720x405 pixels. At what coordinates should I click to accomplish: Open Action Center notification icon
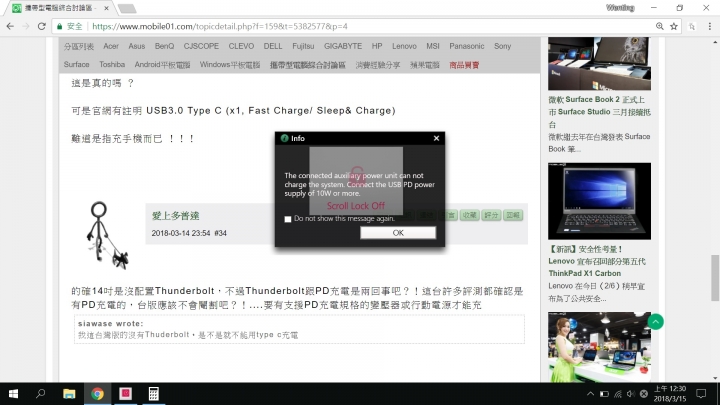[x=701, y=394]
